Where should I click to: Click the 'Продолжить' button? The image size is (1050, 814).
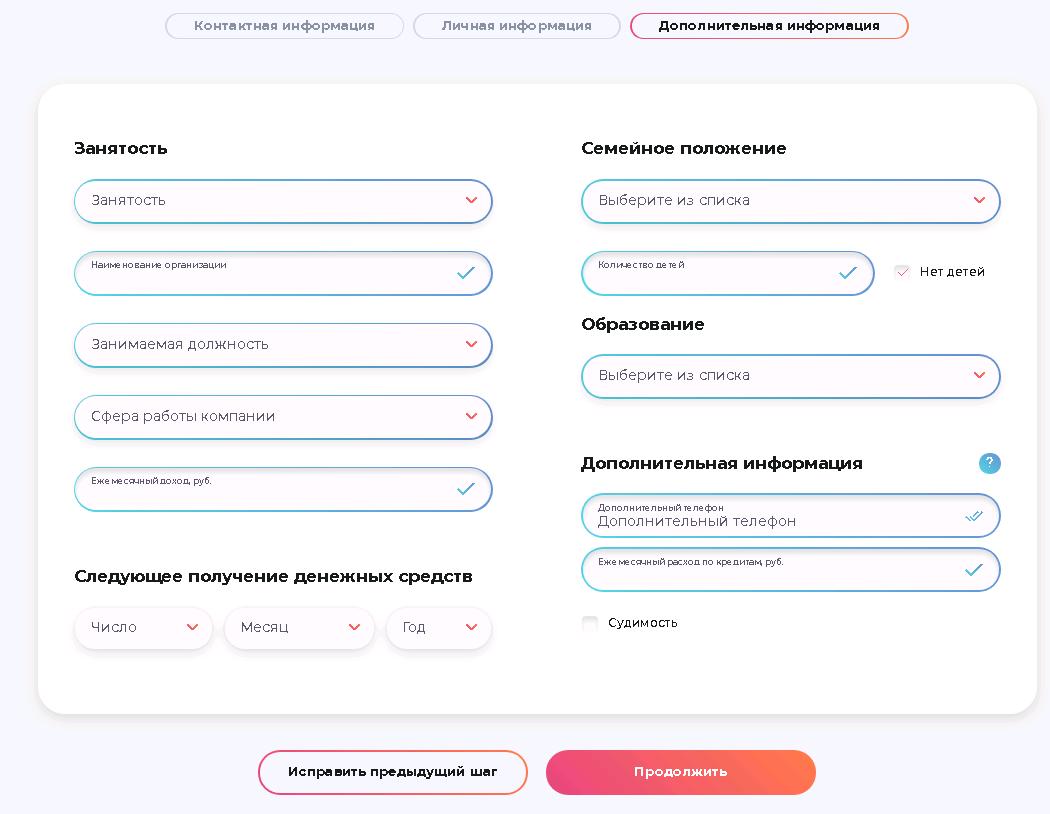coord(680,772)
